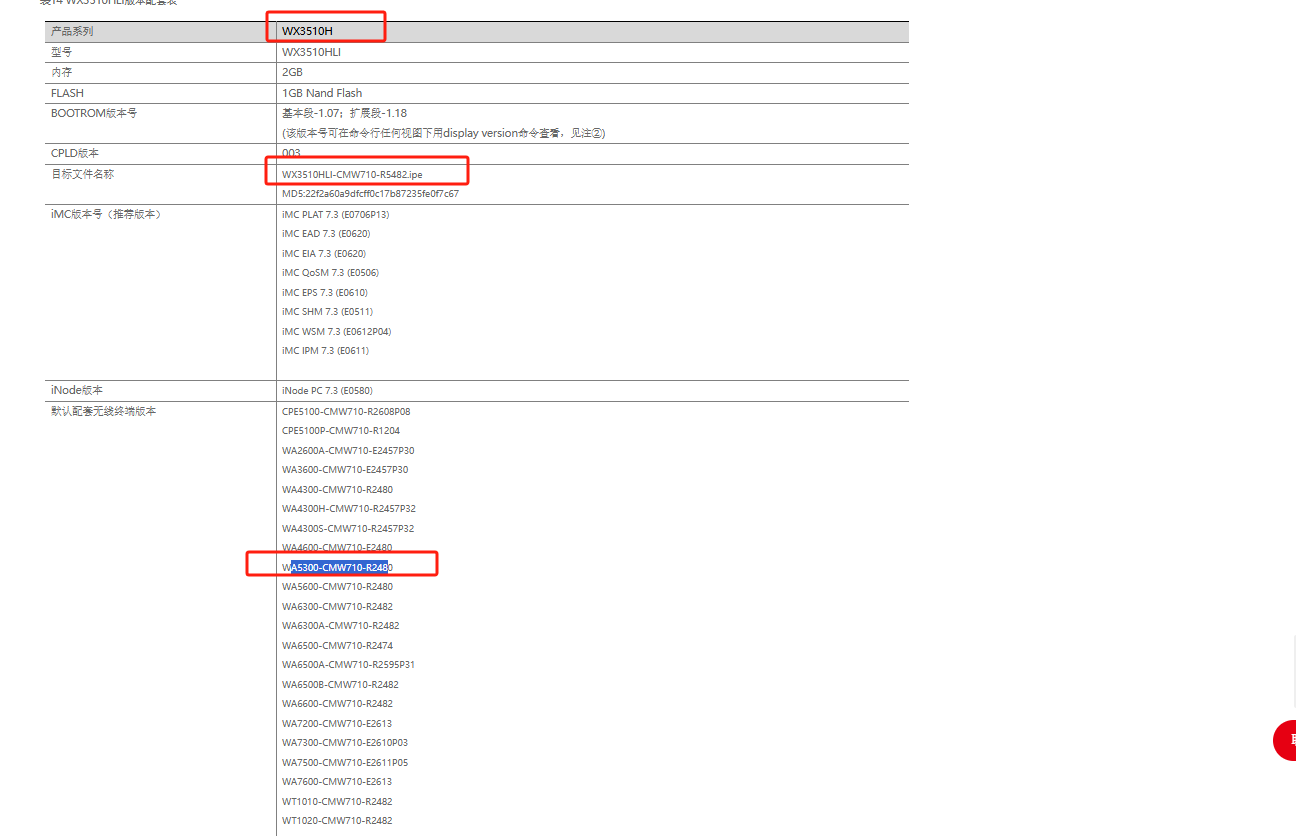The height and width of the screenshot is (836, 1296).
Task: Select the CPLD version value 003
Action: click(291, 153)
